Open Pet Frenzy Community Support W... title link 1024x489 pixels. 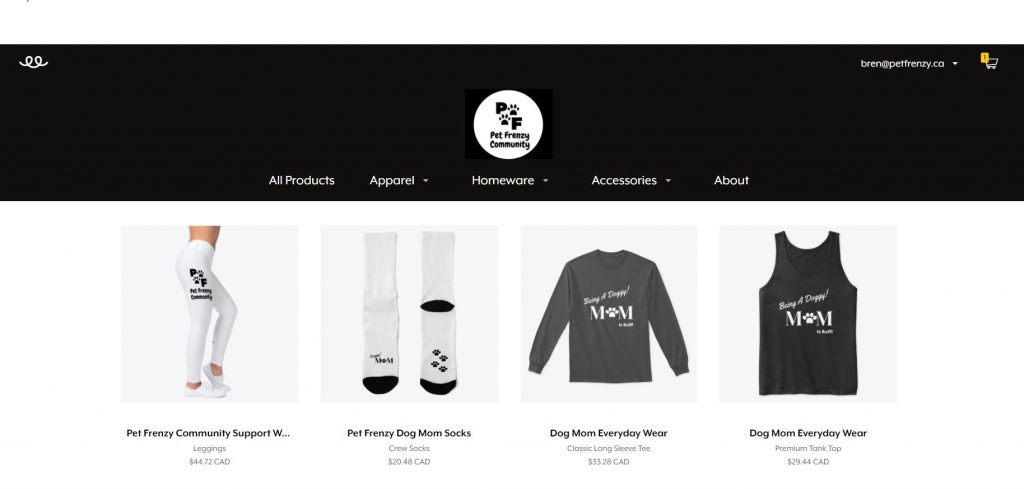tap(208, 433)
